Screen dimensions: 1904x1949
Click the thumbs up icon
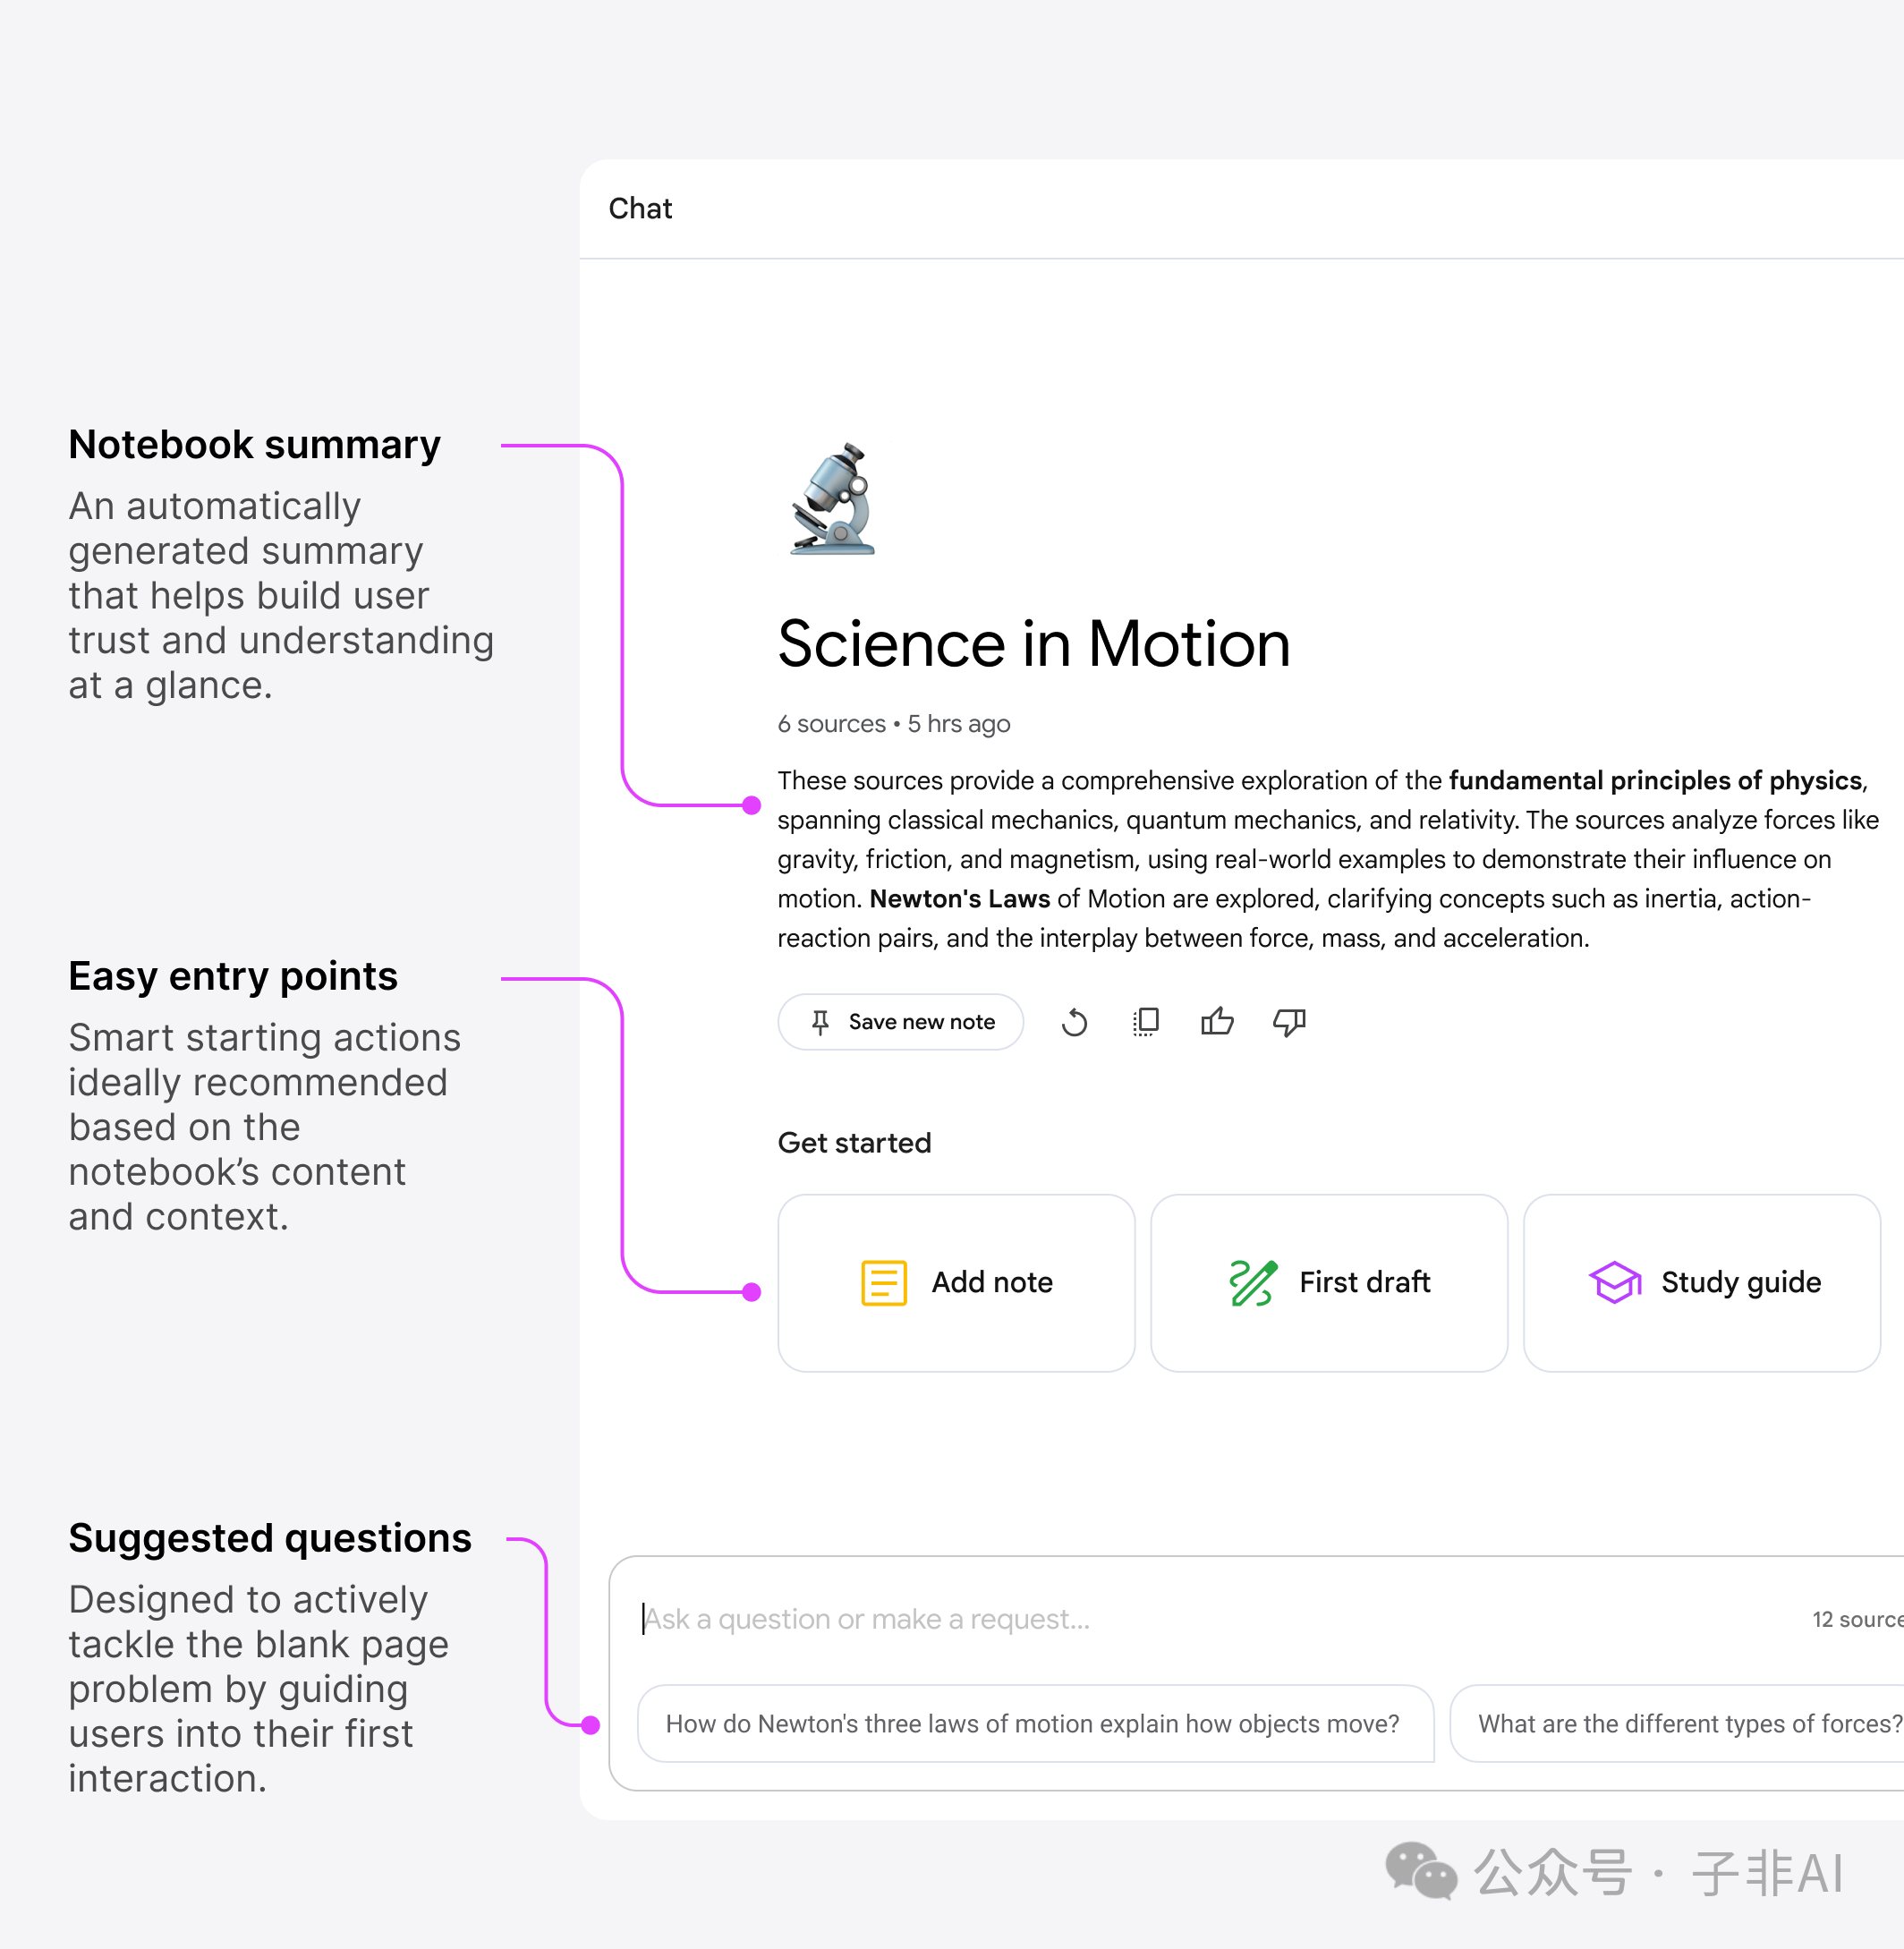coord(1217,1022)
